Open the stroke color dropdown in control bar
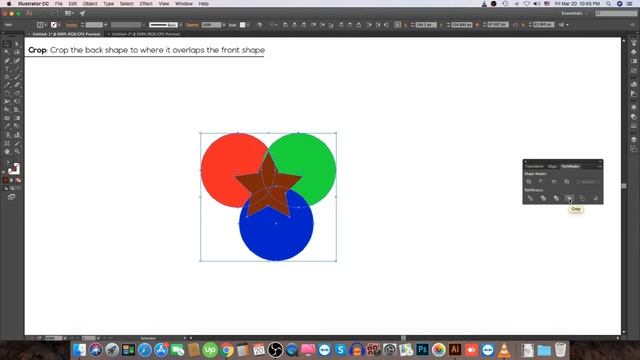The width and height of the screenshot is (640, 360). pyautogui.click(x=60, y=25)
